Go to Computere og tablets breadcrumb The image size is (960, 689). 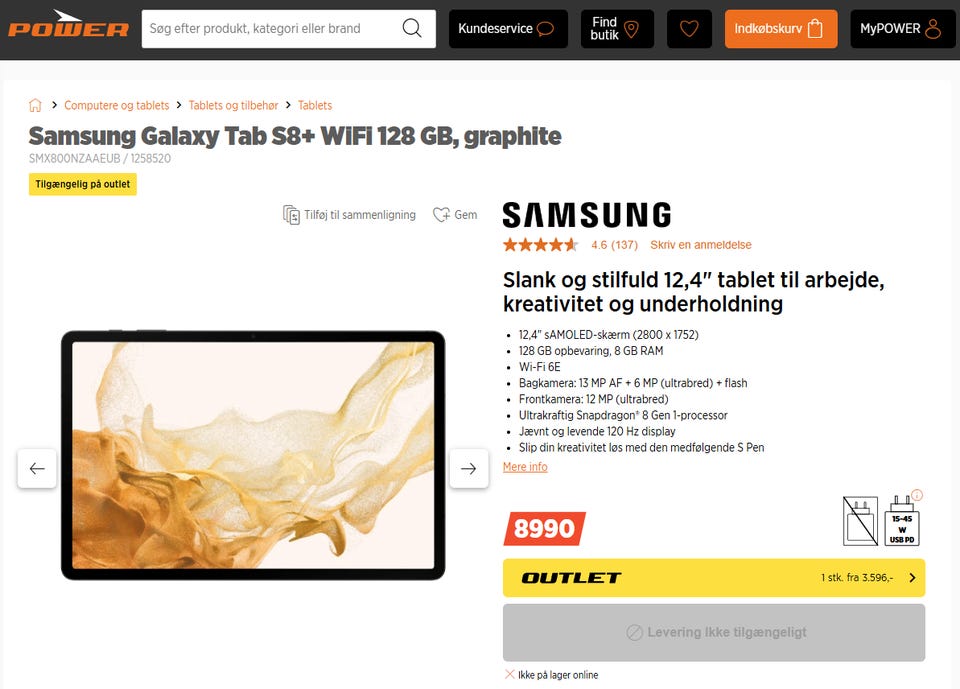click(116, 105)
